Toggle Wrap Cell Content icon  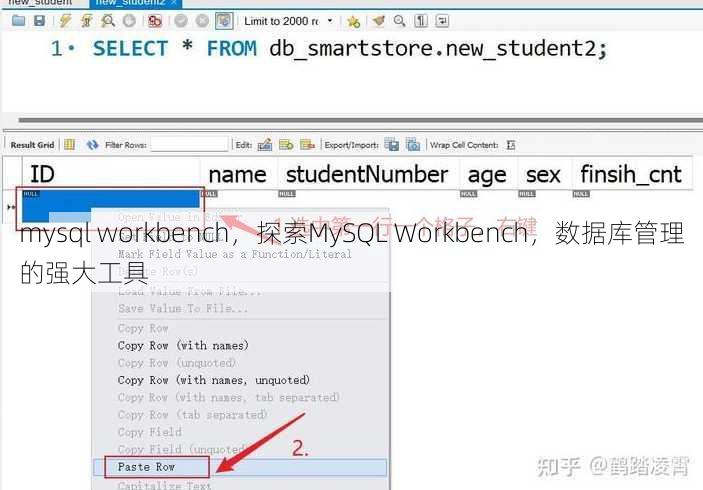(511, 145)
